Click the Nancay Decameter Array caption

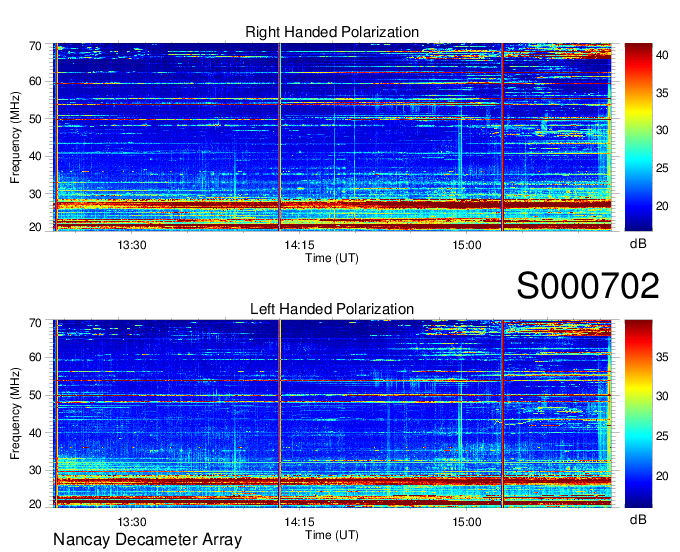pos(147,540)
